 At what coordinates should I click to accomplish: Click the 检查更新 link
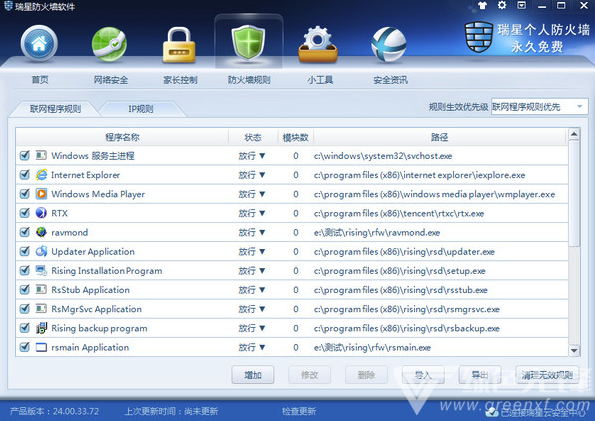pos(299,411)
